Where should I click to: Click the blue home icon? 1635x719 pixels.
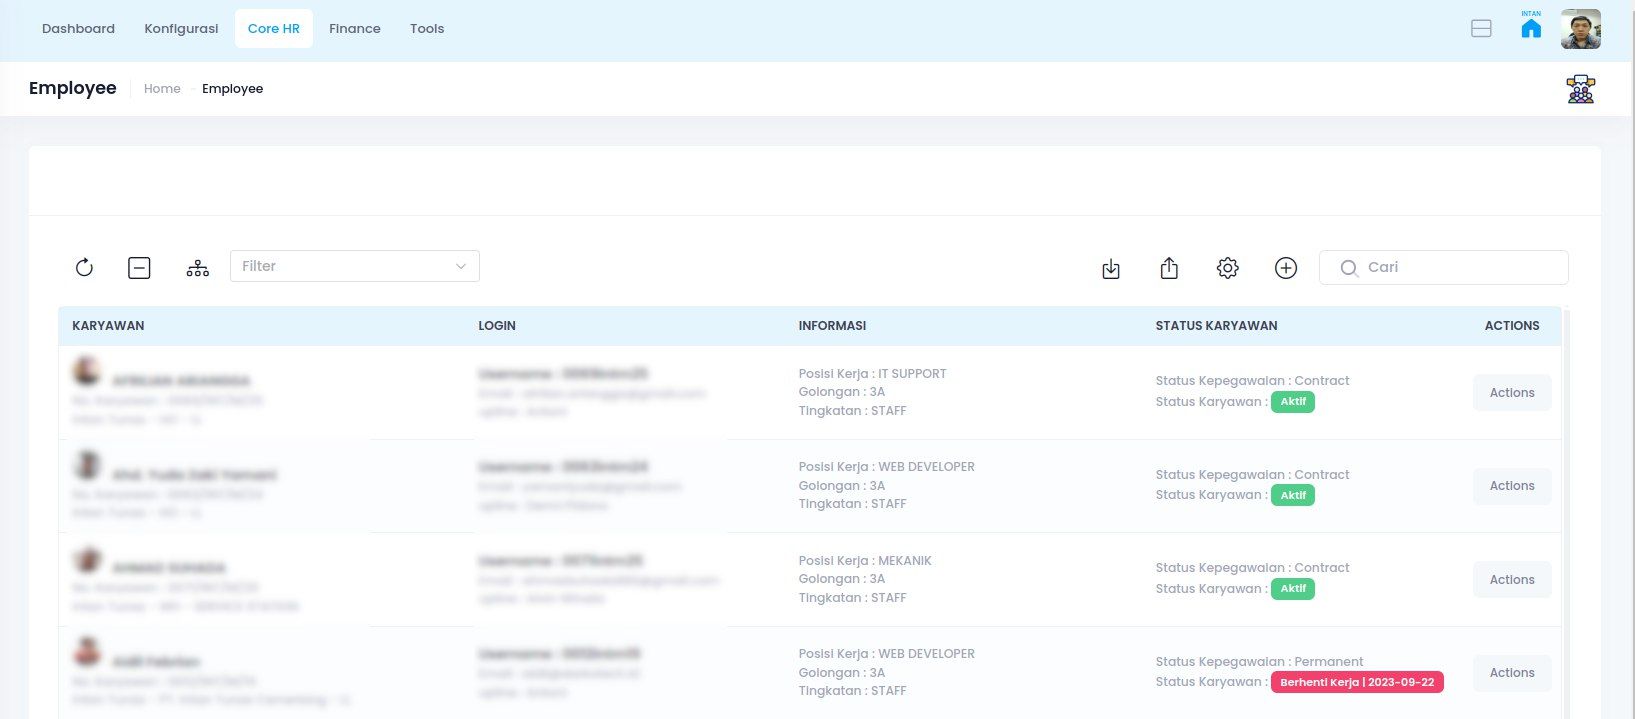tap(1530, 28)
